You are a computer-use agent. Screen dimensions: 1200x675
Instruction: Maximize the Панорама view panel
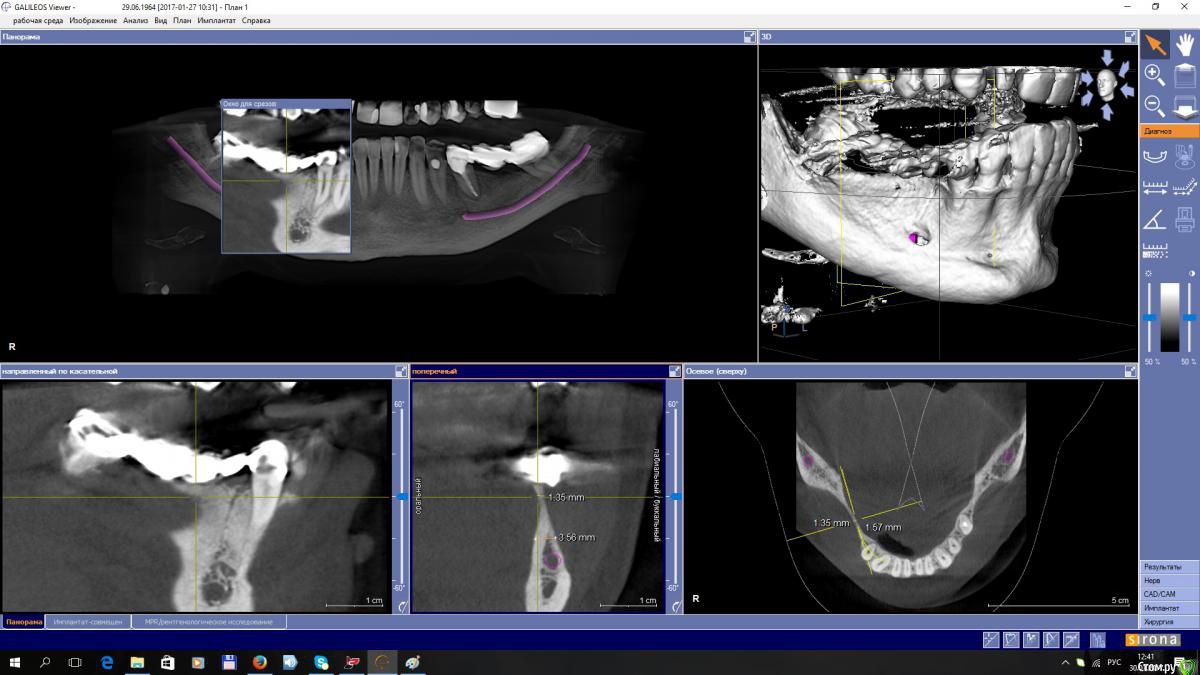pos(749,37)
